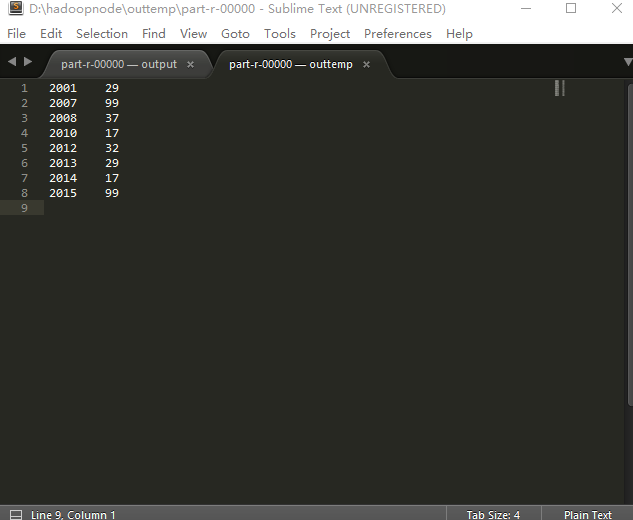Toggle the side bar panel switcher icon
Viewport: 633px width, 520px height.
coord(16,514)
